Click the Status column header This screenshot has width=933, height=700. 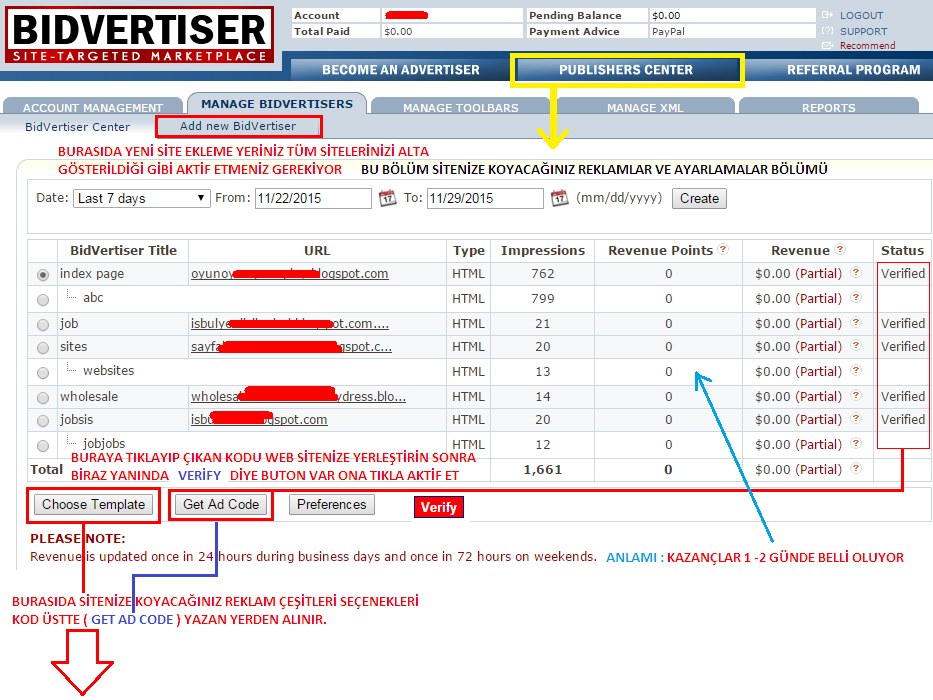click(x=902, y=251)
